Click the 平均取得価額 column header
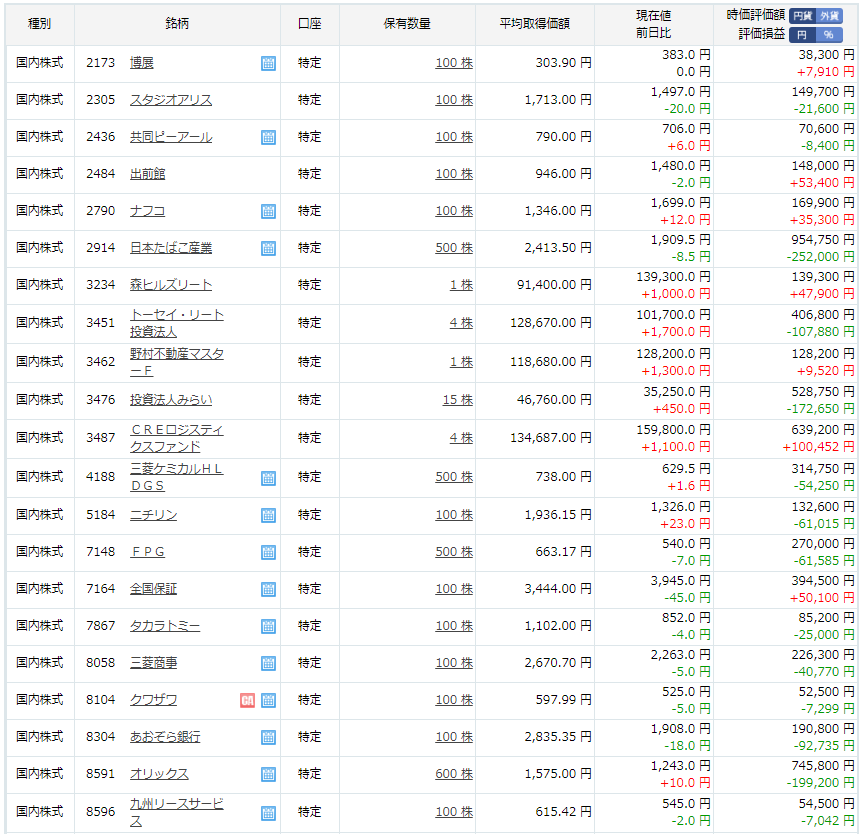 coord(535,24)
